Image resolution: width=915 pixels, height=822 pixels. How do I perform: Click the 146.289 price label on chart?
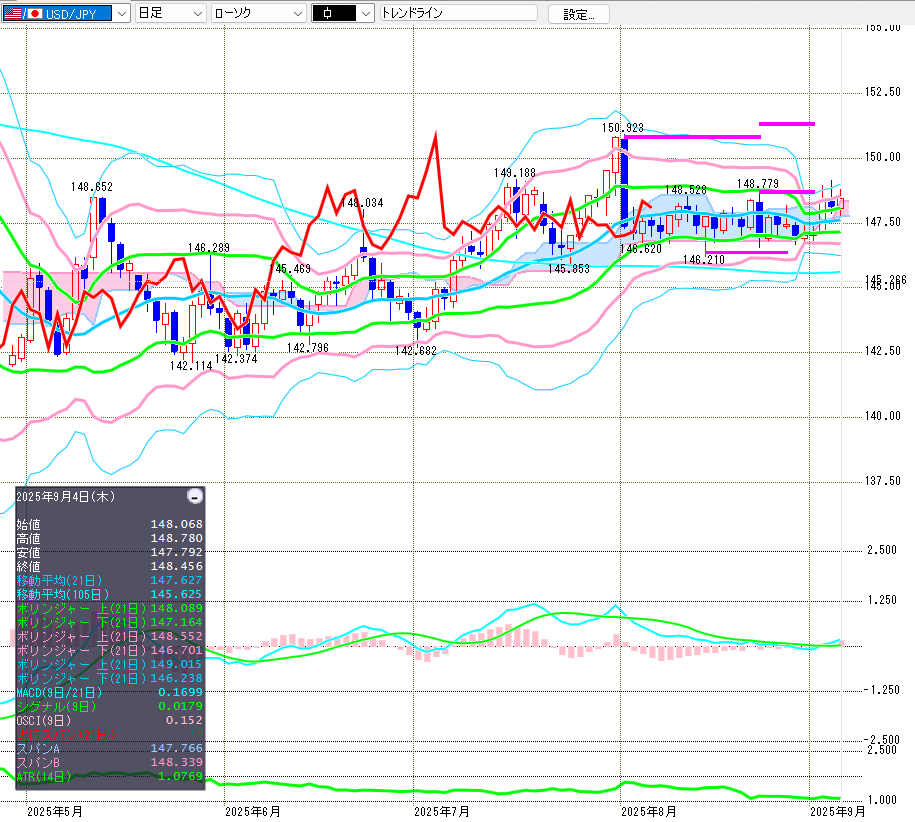208,248
